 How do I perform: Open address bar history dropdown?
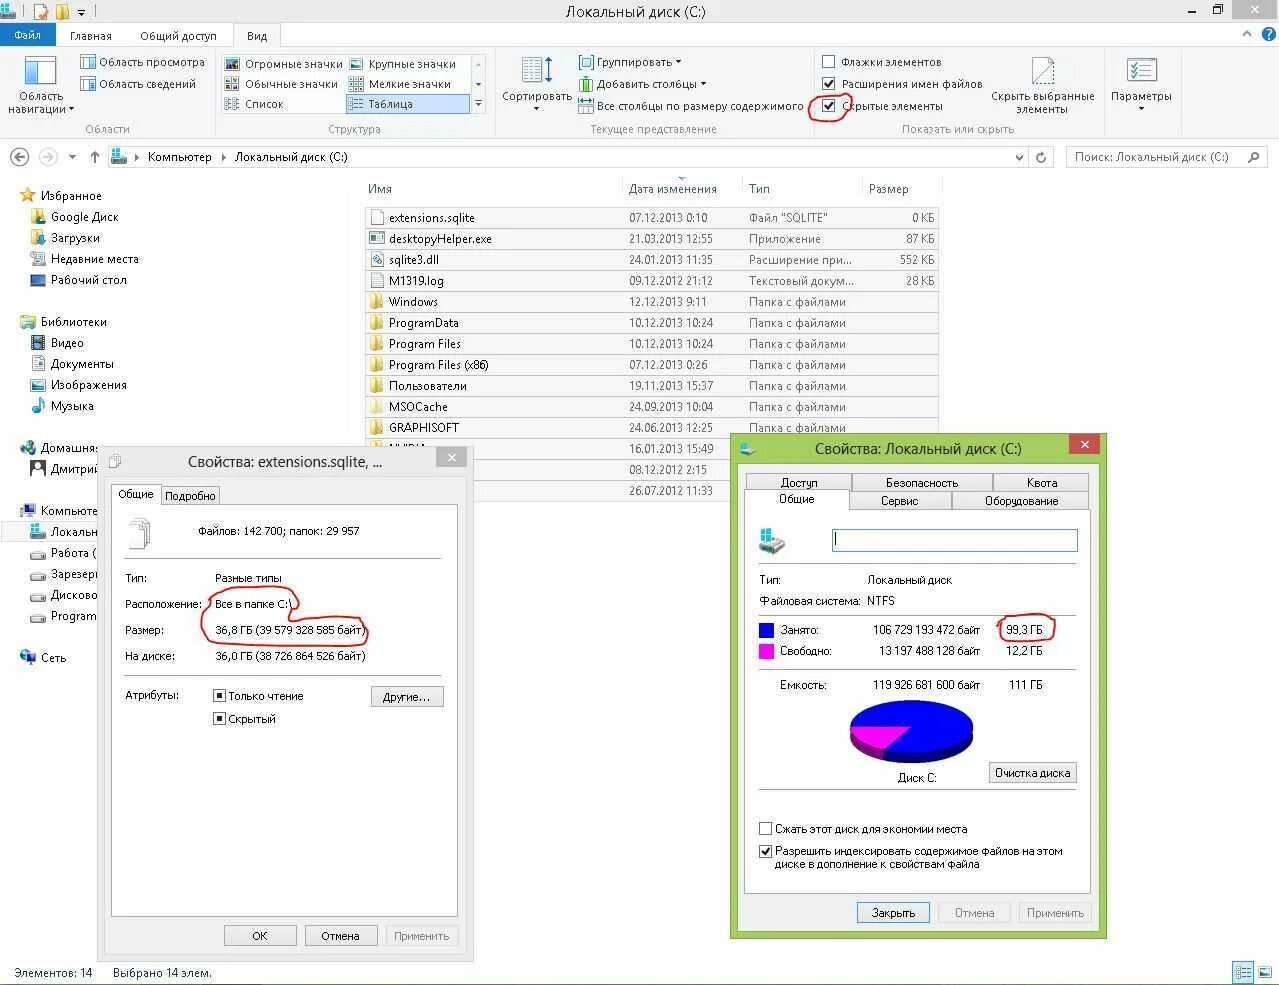pyautogui.click(x=1019, y=157)
